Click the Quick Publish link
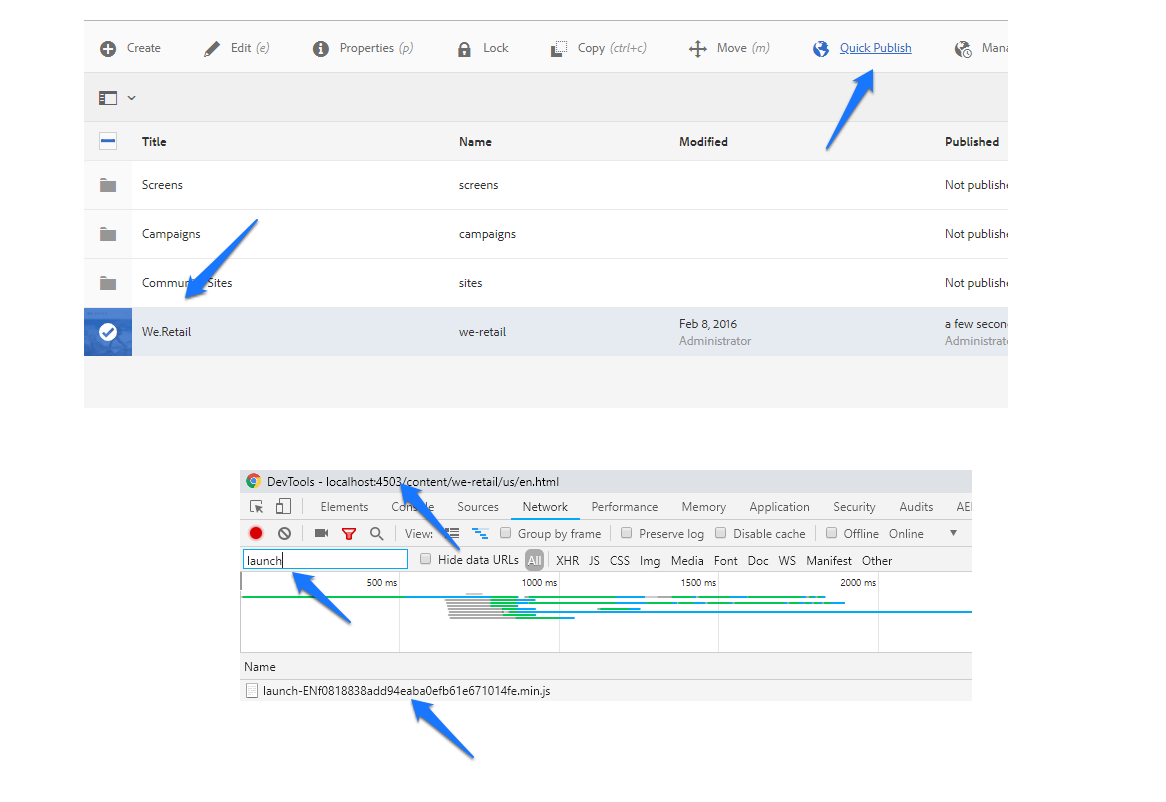The height and width of the screenshot is (802, 1166). [x=875, y=47]
